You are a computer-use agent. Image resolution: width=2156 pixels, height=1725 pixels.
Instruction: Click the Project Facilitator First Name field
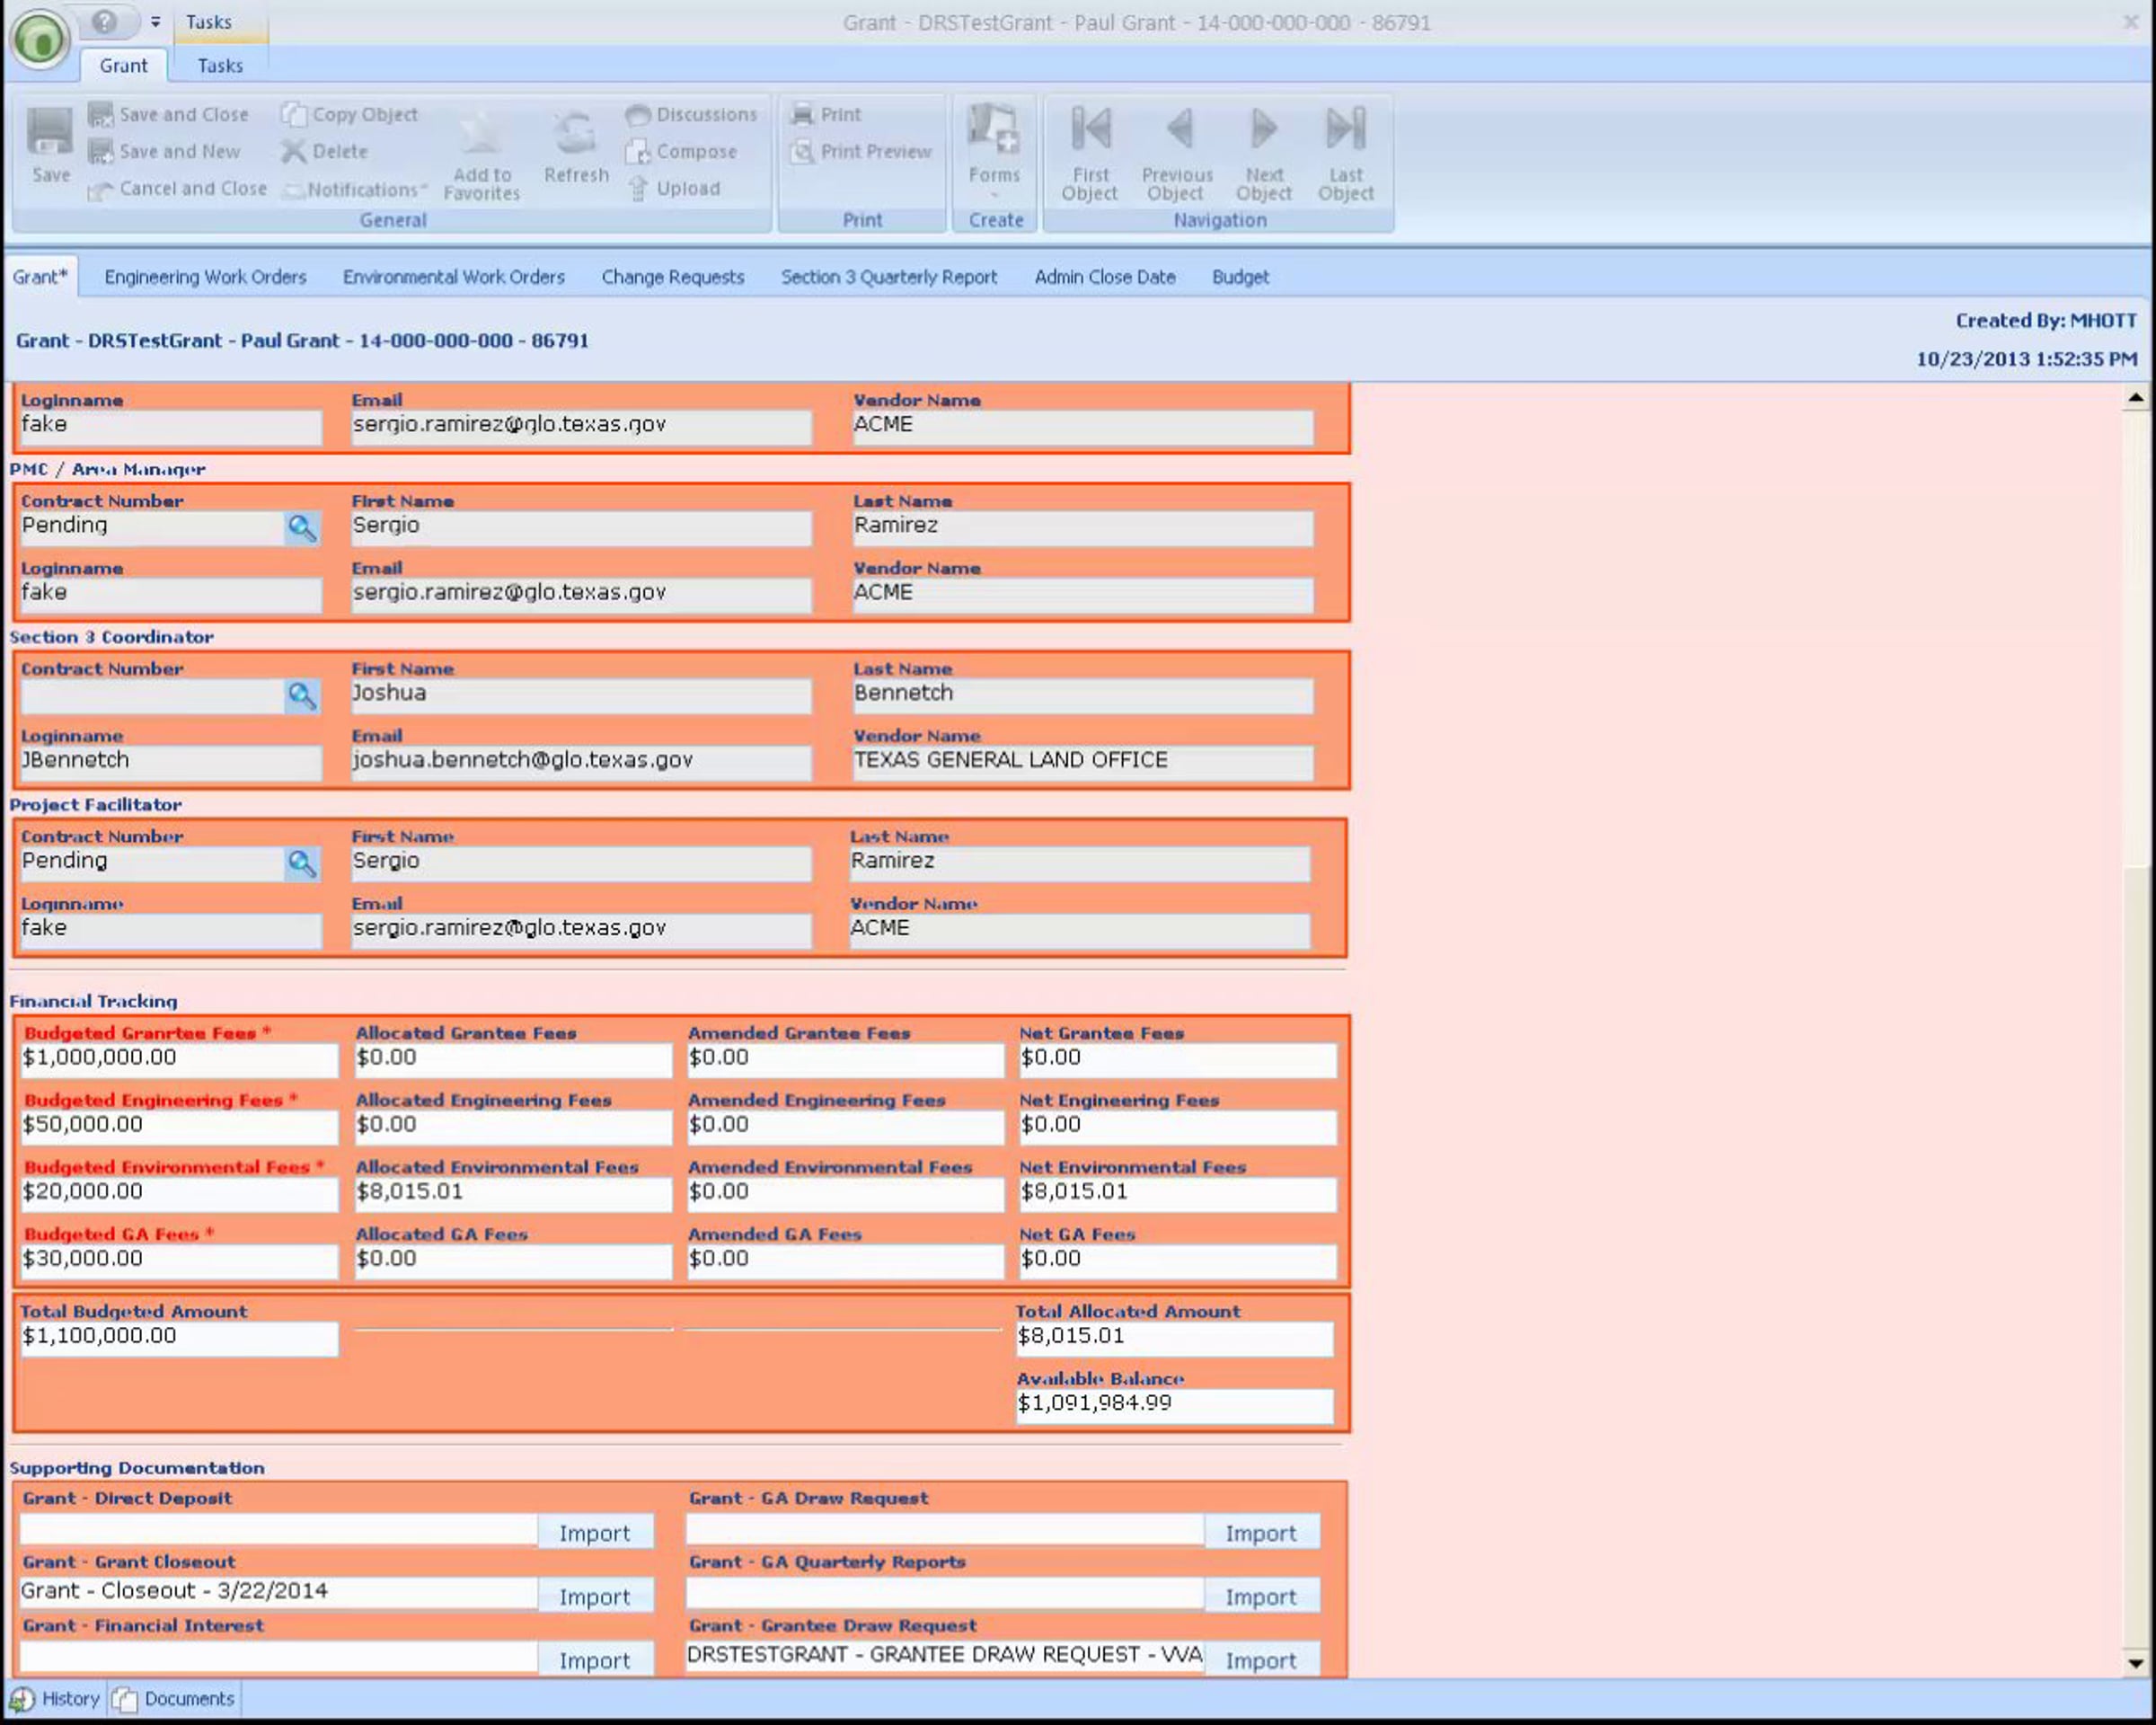(x=581, y=863)
